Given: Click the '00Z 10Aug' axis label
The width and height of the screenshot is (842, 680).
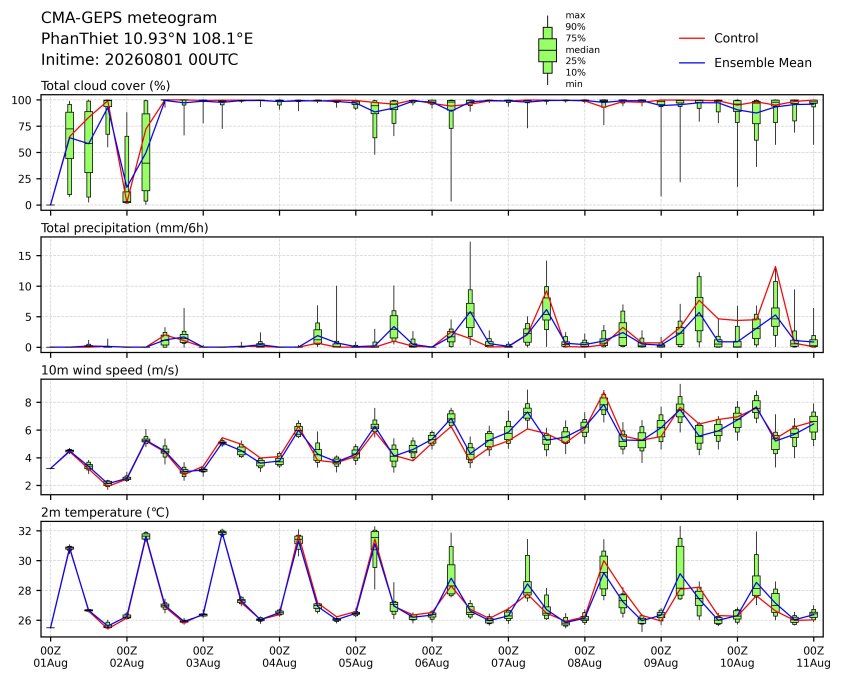Looking at the screenshot, I should (737, 657).
